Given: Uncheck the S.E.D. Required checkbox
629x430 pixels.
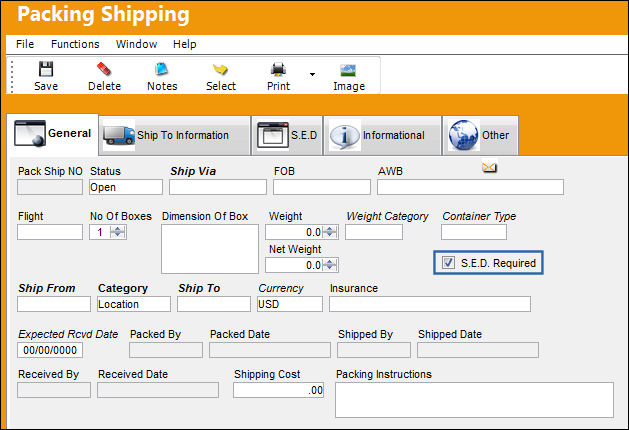Looking at the screenshot, I should tap(448, 263).
